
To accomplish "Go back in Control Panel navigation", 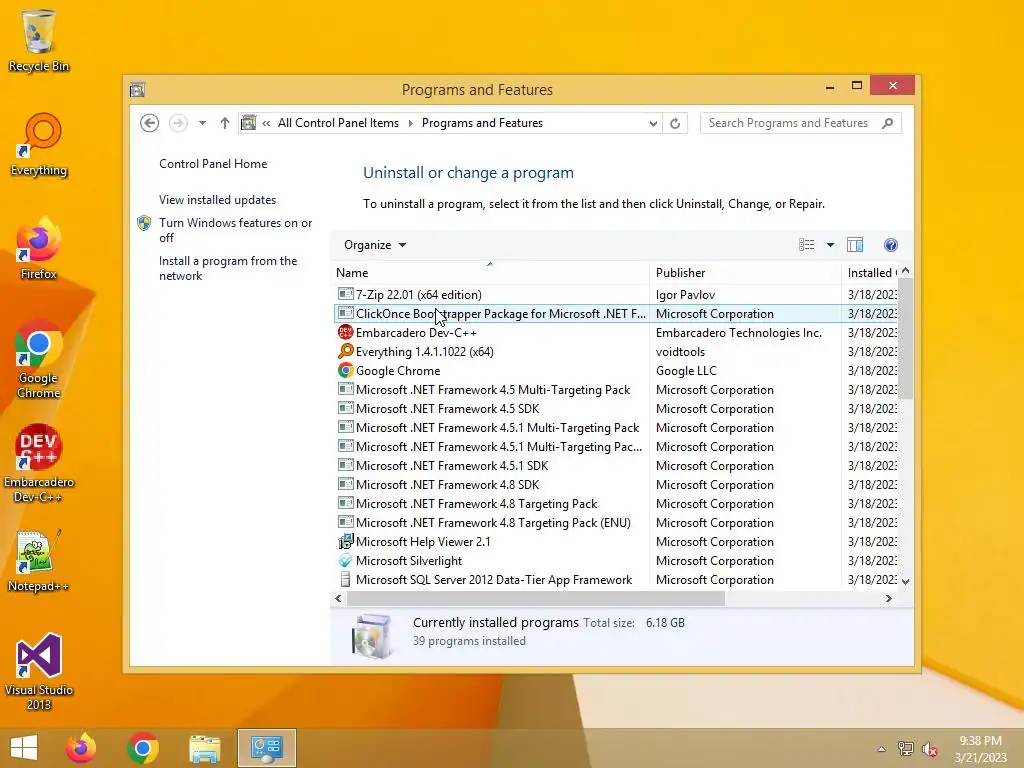I will (x=150, y=123).
